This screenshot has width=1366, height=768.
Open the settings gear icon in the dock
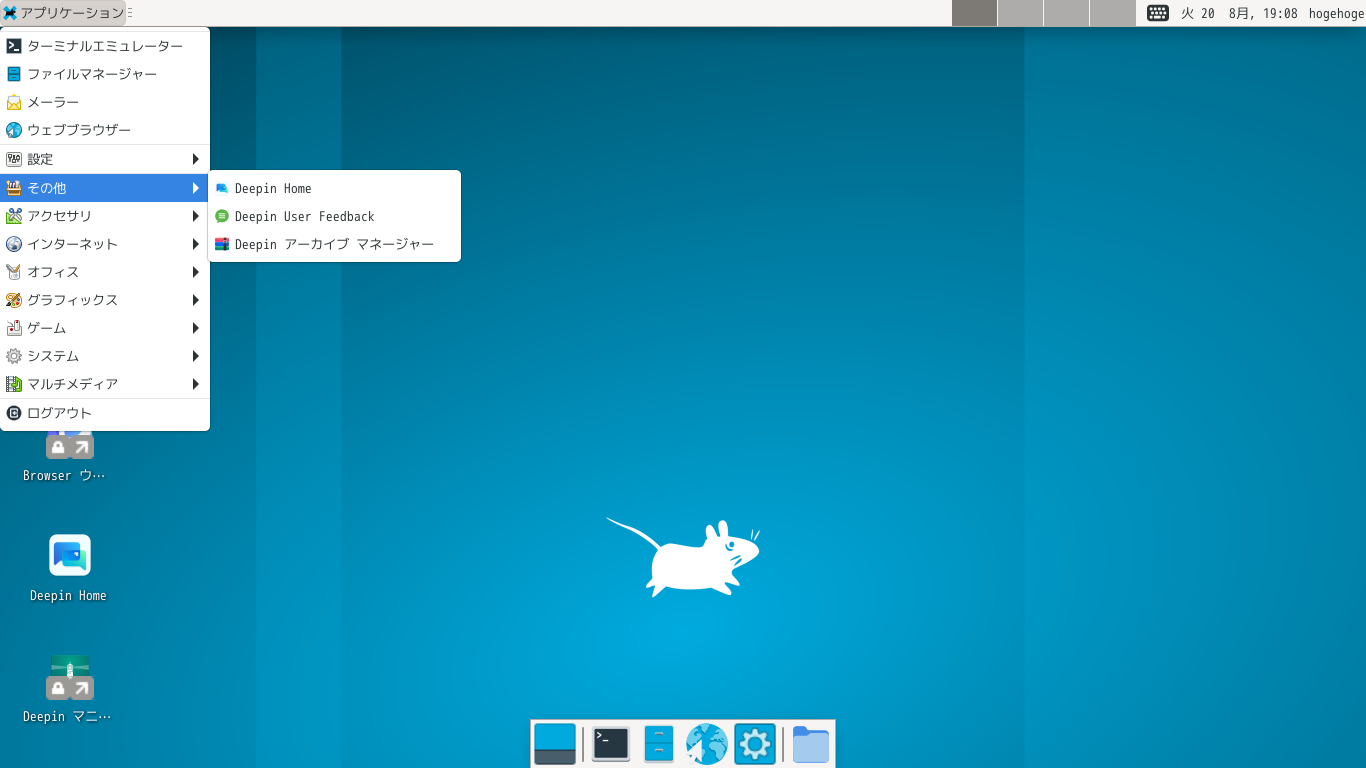[755, 744]
